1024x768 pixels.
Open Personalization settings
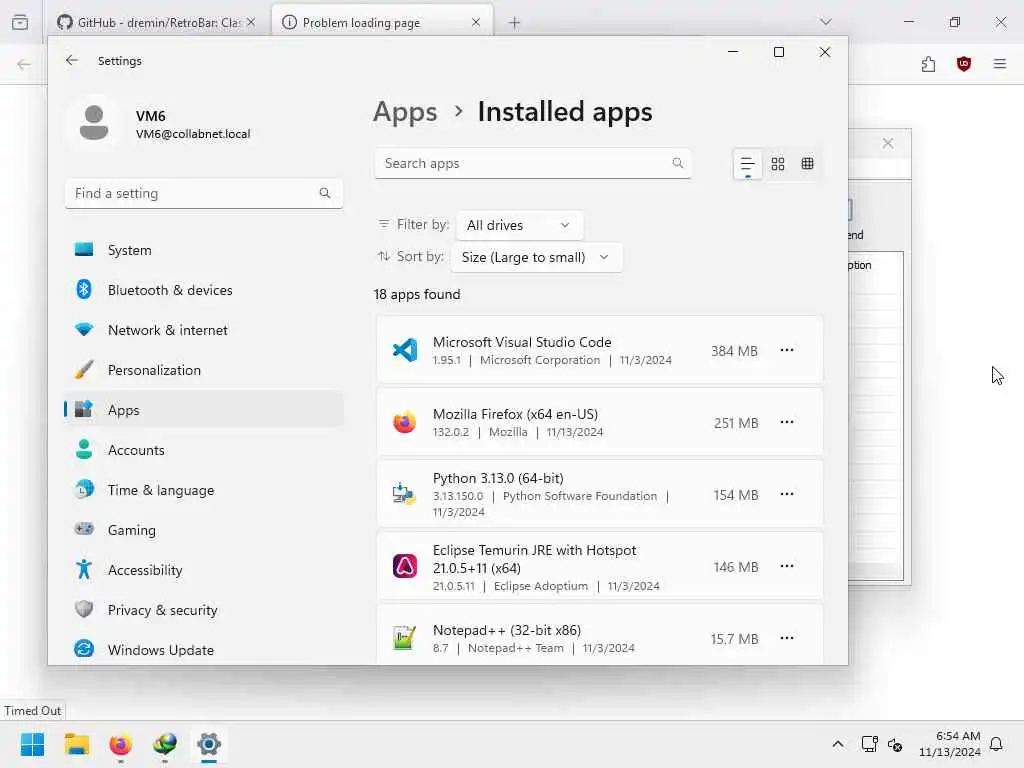pos(204,370)
